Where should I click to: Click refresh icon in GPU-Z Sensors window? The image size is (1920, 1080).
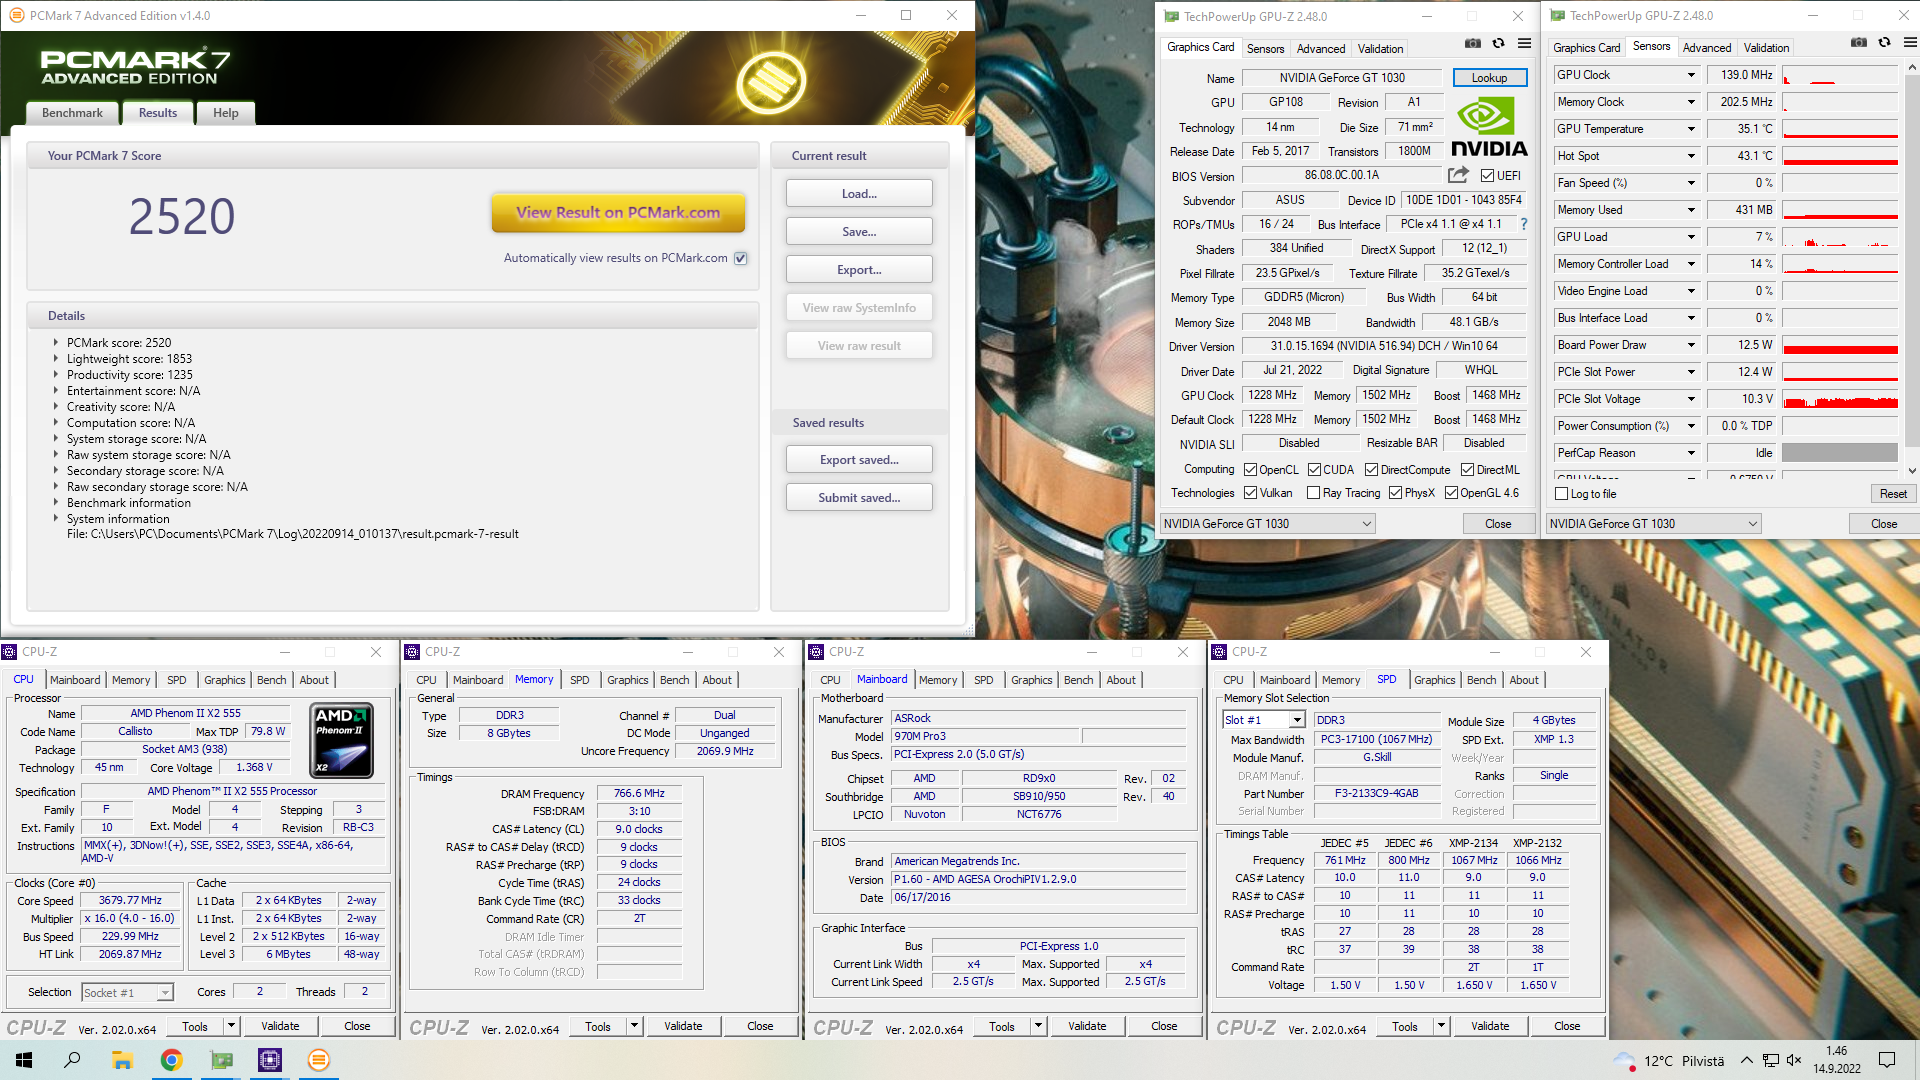point(1884,43)
